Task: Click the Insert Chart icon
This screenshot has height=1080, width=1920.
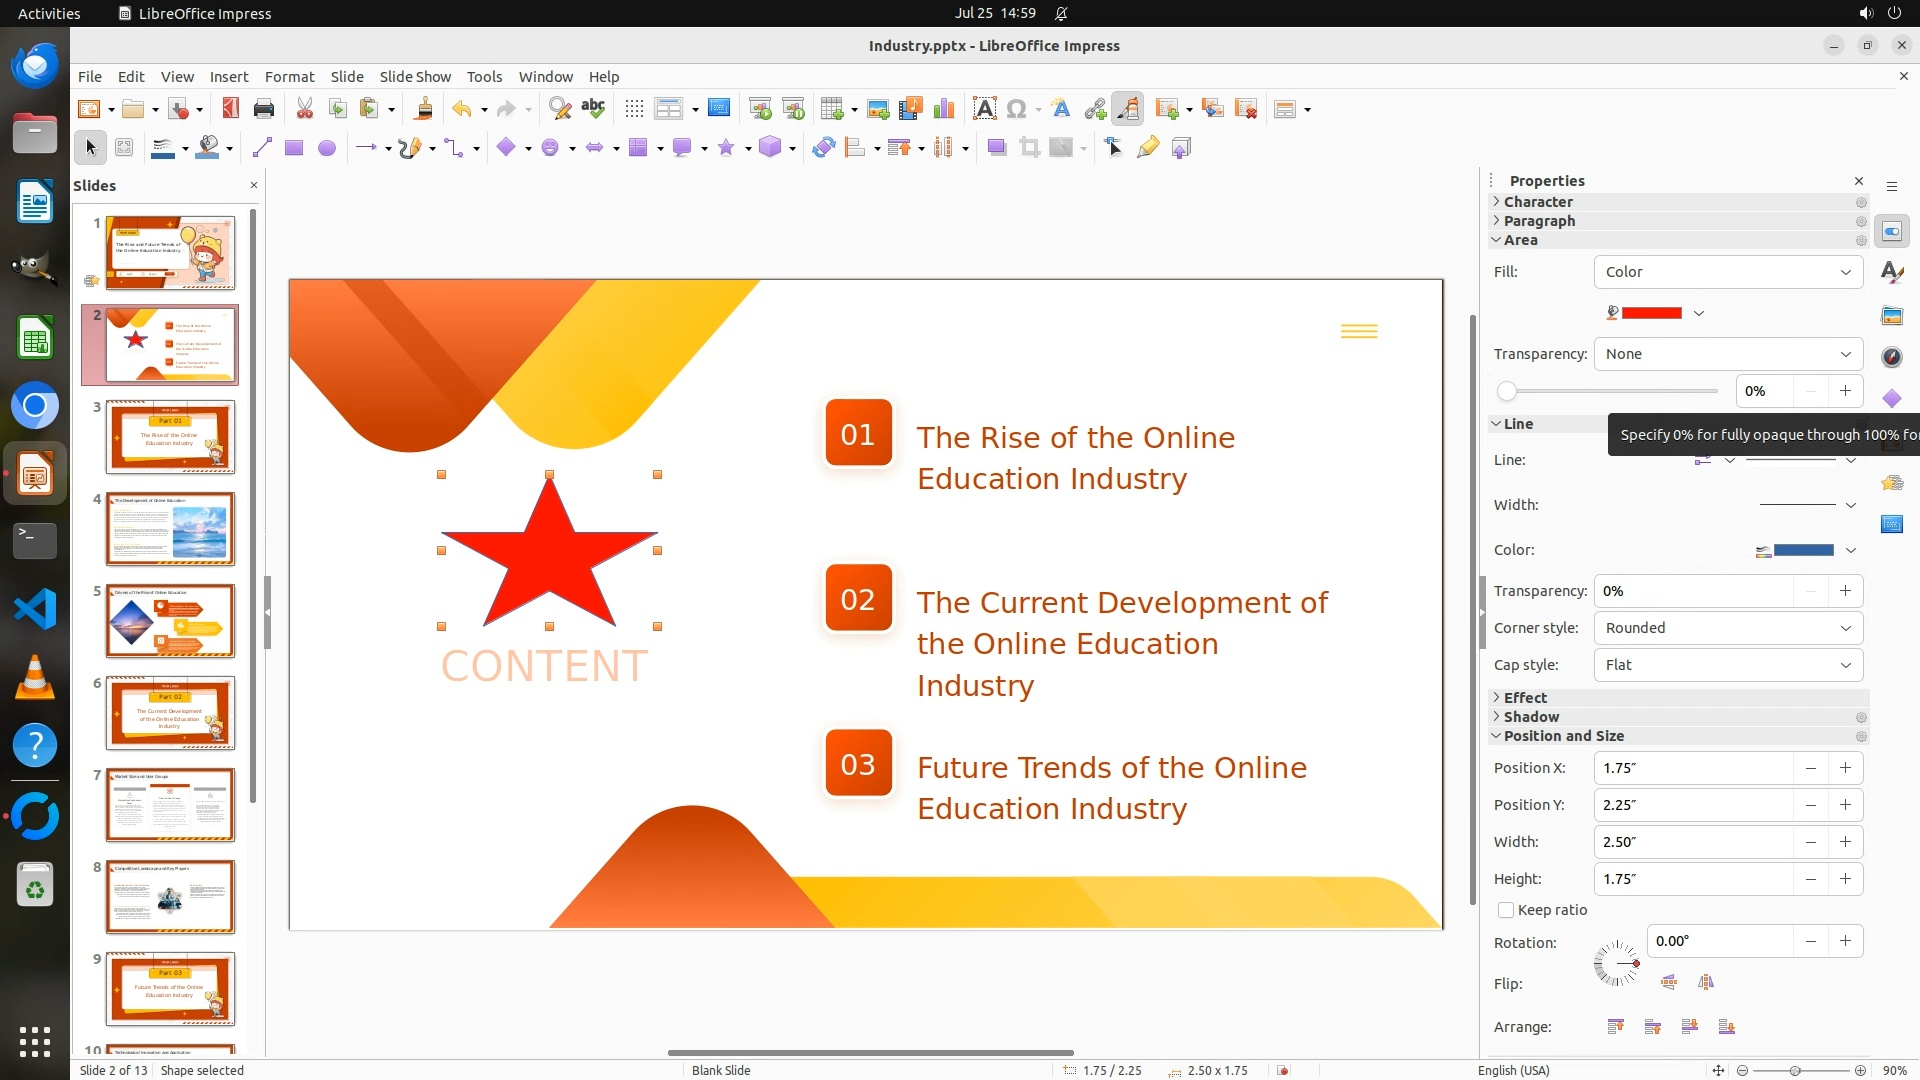Action: (943, 109)
